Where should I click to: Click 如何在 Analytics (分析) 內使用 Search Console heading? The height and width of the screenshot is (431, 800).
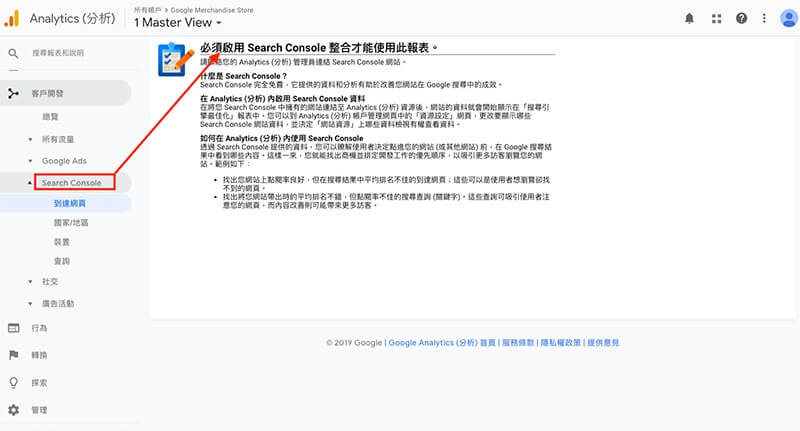282,138
